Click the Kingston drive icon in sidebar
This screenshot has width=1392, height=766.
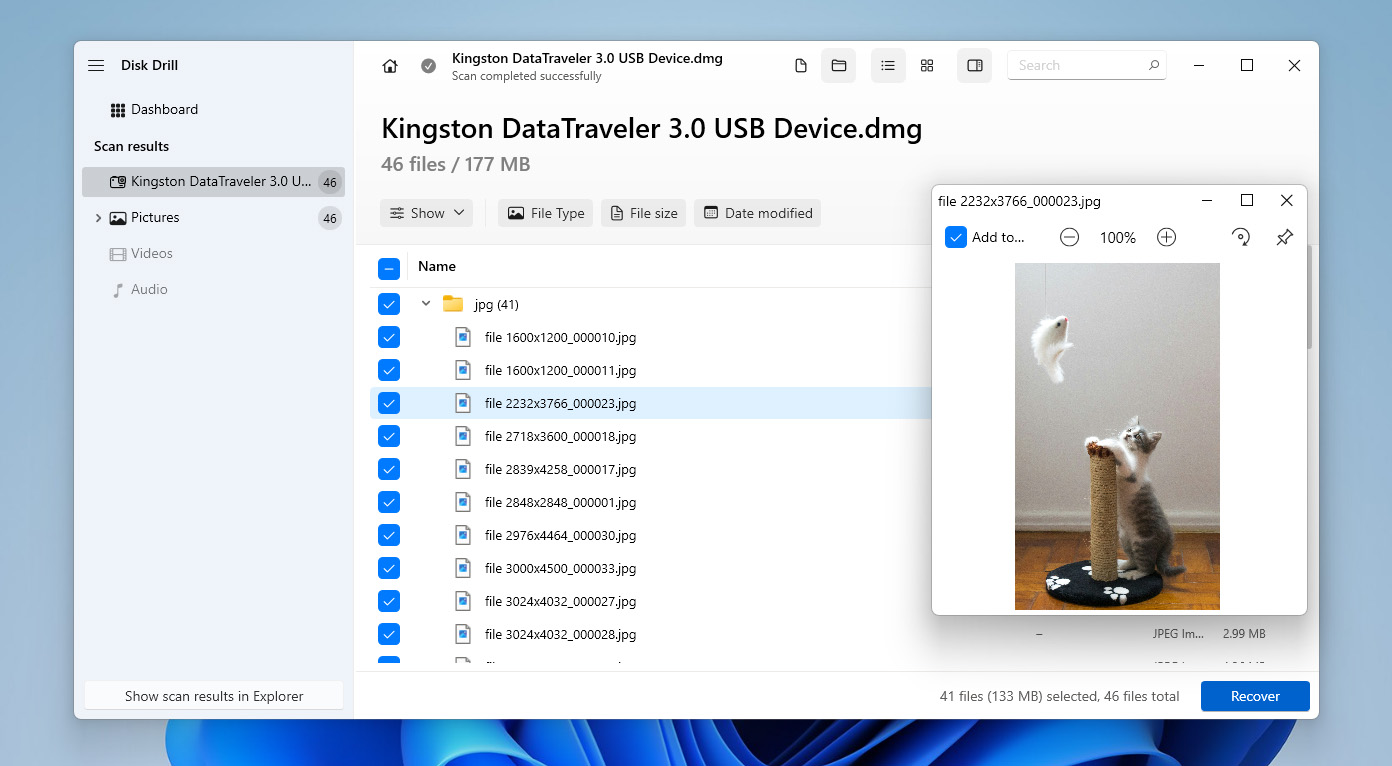pos(117,182)
